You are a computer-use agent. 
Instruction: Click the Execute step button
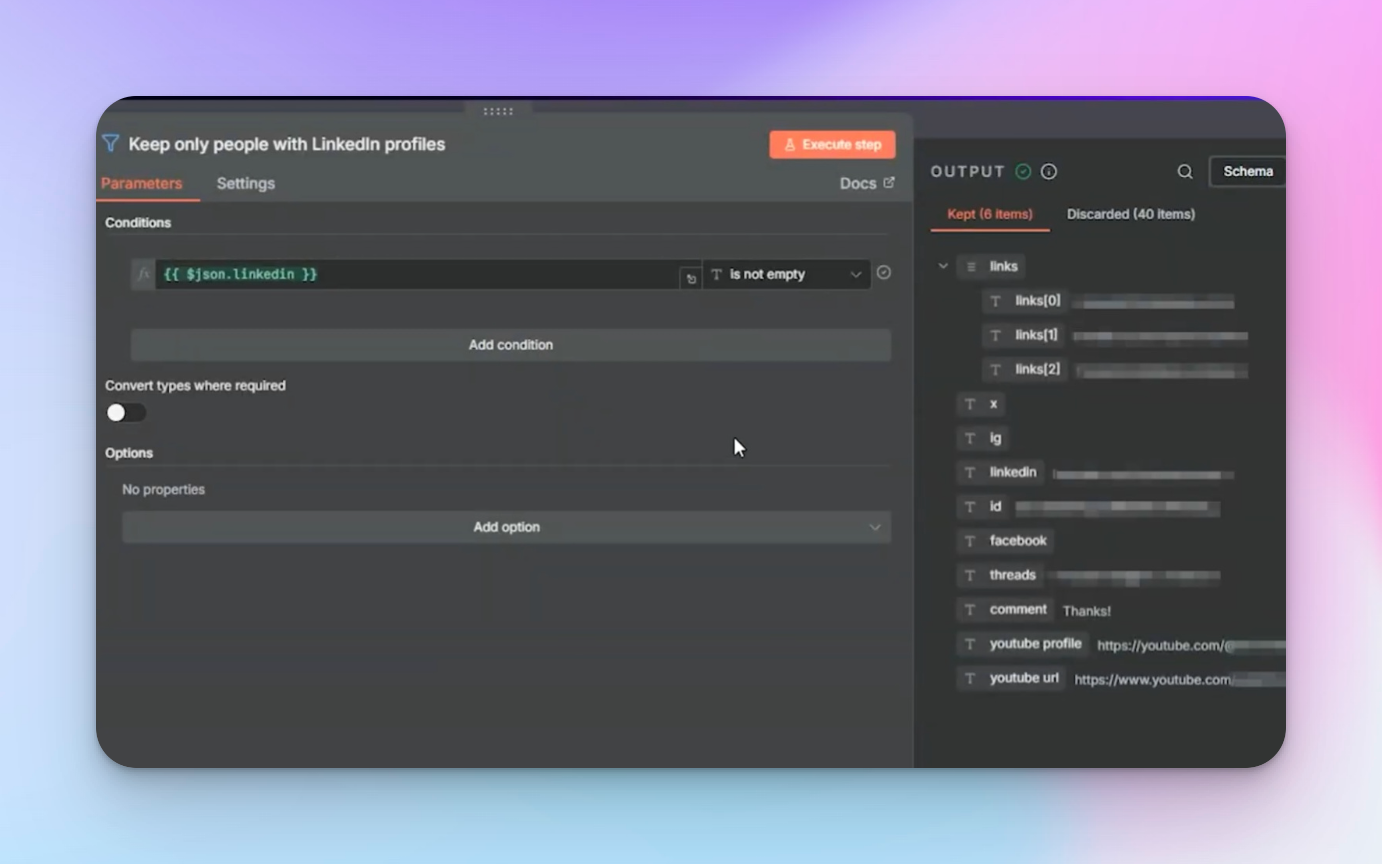(x=832, y=144)
